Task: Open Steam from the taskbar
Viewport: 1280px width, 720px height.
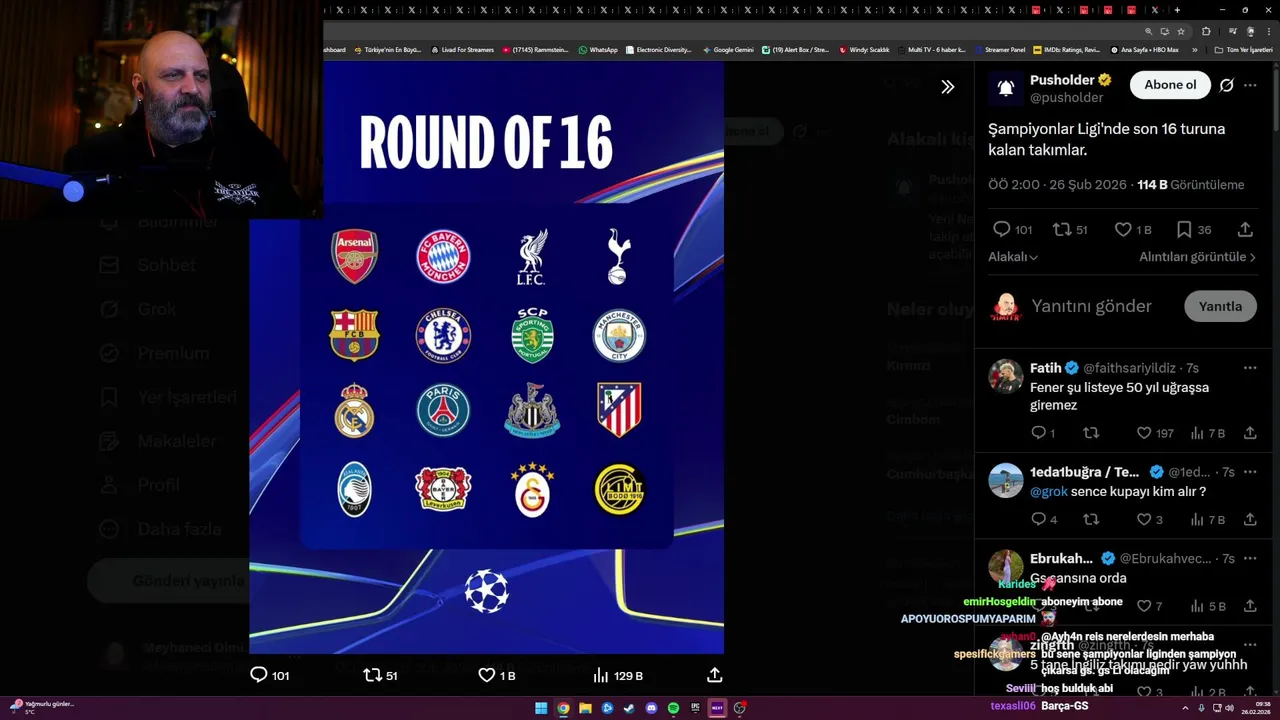Action: pyautogui.click(x=629, y=708)
